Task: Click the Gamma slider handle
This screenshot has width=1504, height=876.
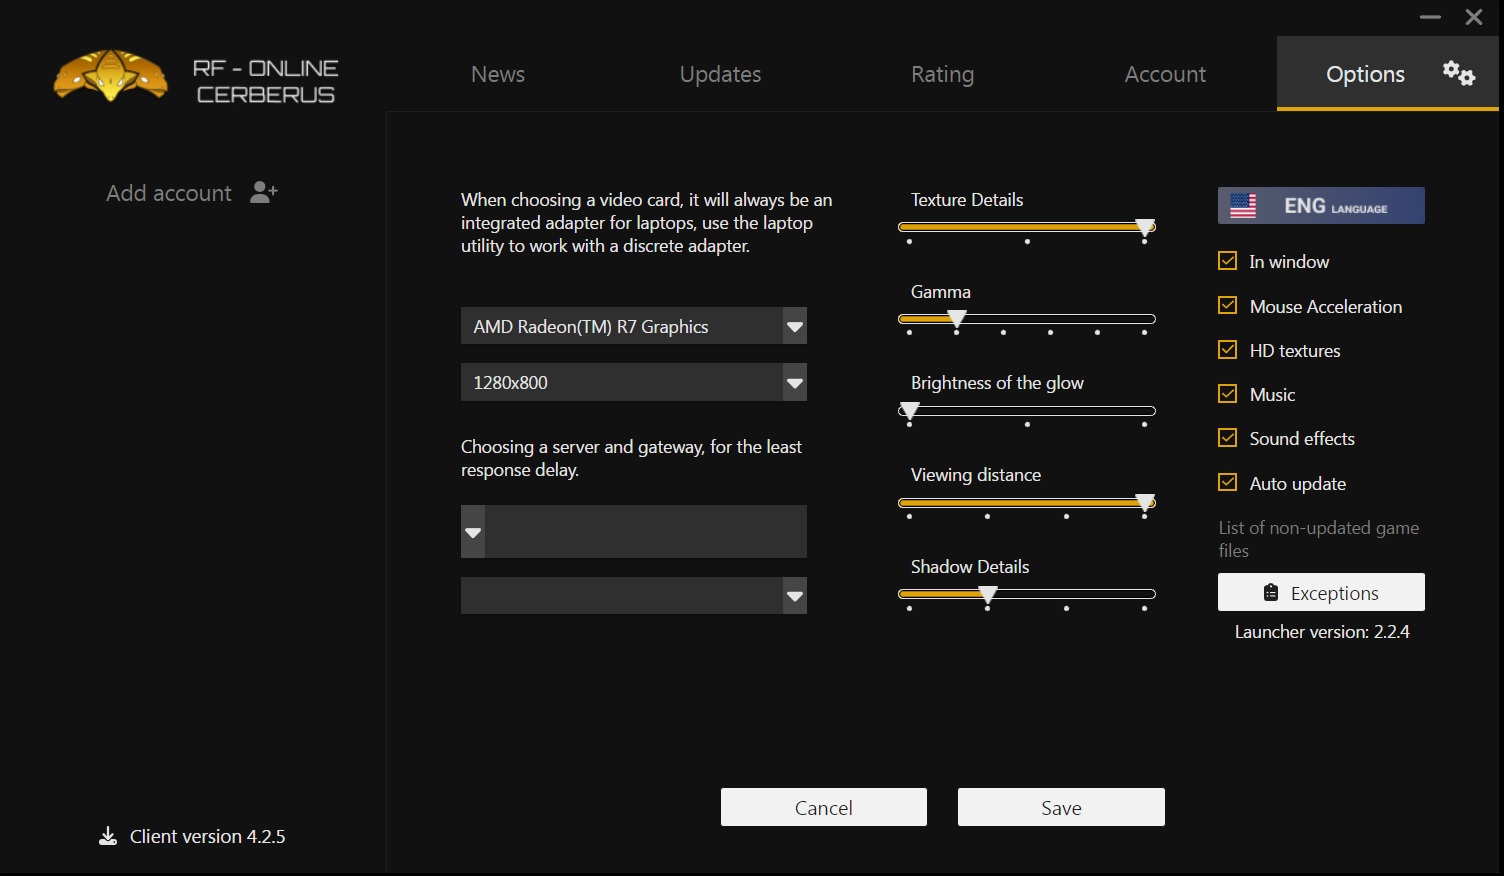Action: (x=957, y=320)
